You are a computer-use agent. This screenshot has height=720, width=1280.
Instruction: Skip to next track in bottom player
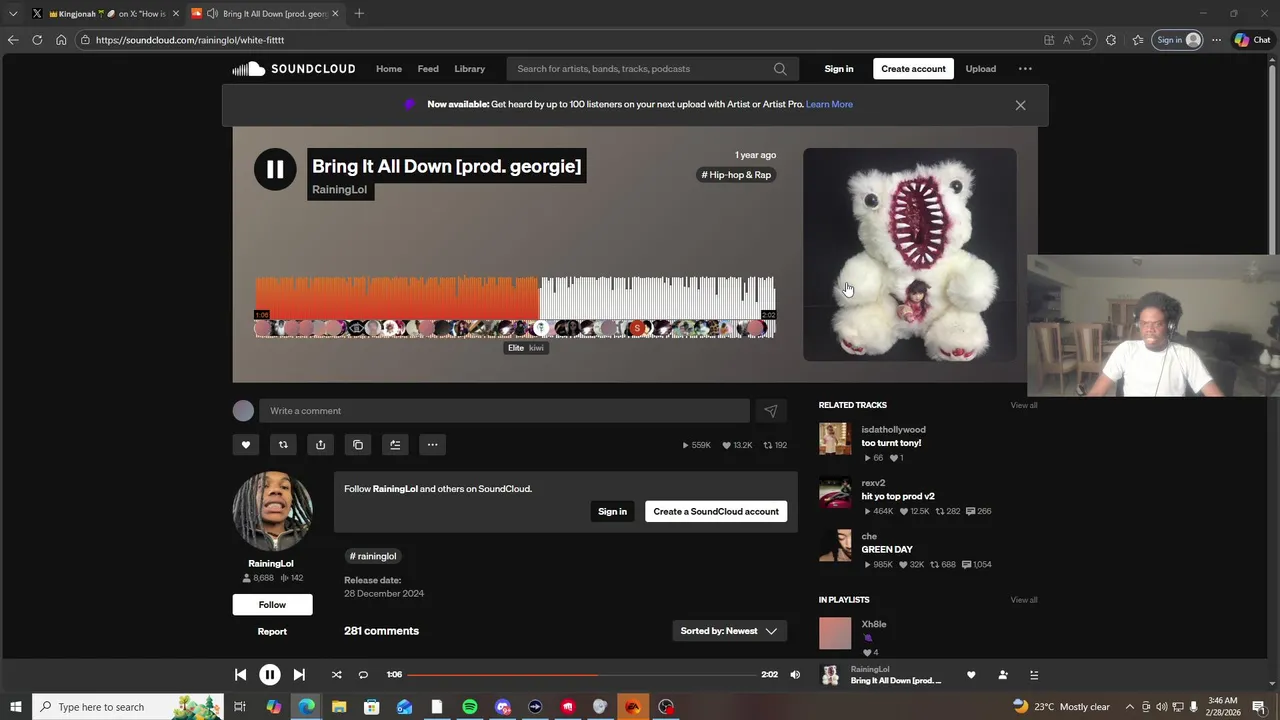299,675
